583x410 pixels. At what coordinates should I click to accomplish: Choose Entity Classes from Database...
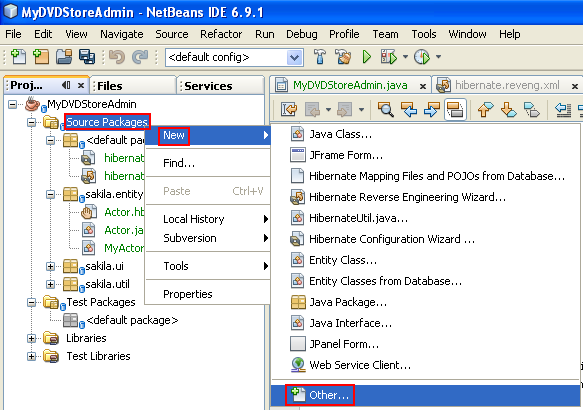click(426, 281)
